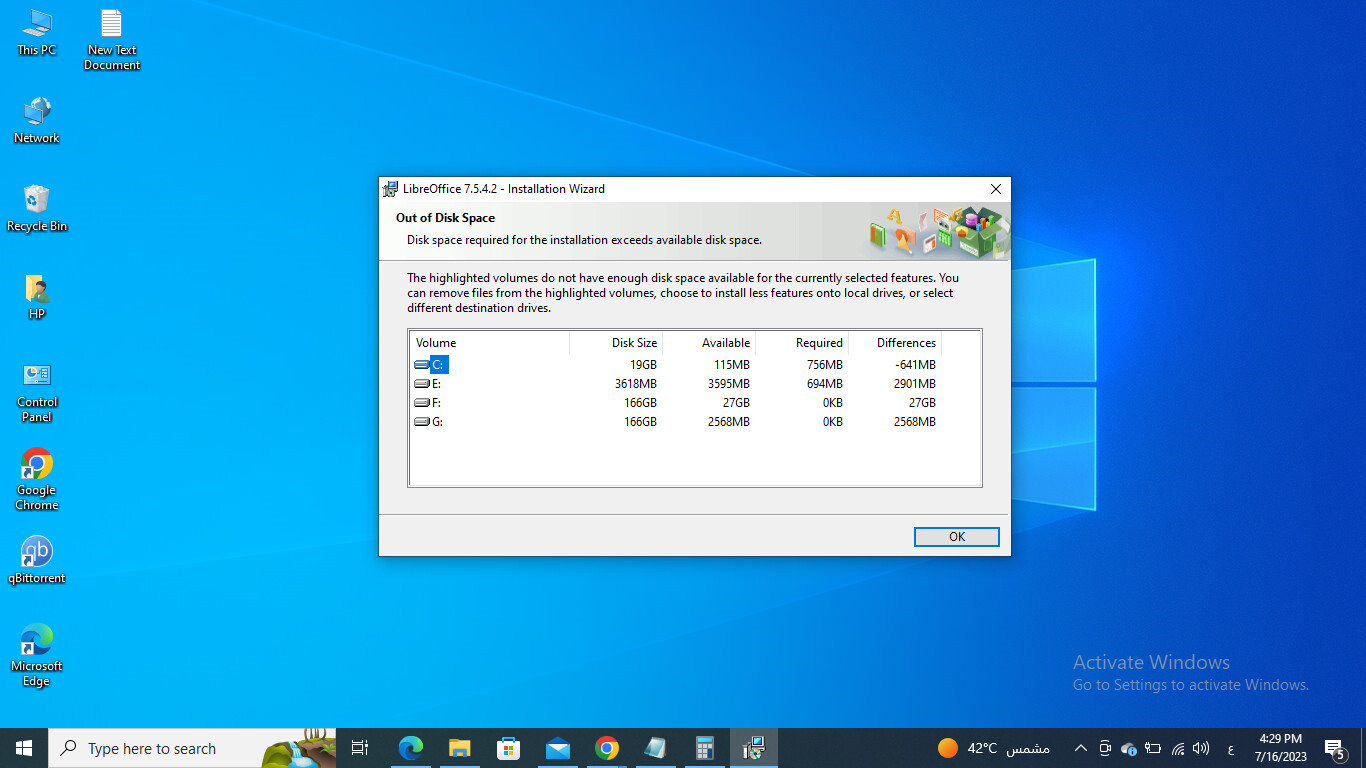This screenshot has width=1366, height=768.
Task: Click the 756MB required value
Action: point(824,365)
